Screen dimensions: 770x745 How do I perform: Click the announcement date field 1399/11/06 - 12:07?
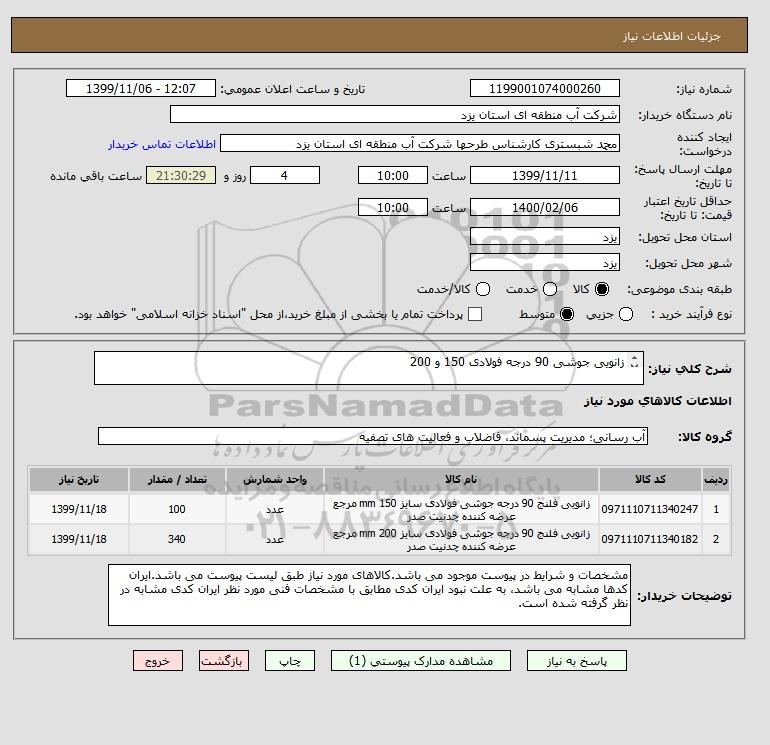(141, 89)
